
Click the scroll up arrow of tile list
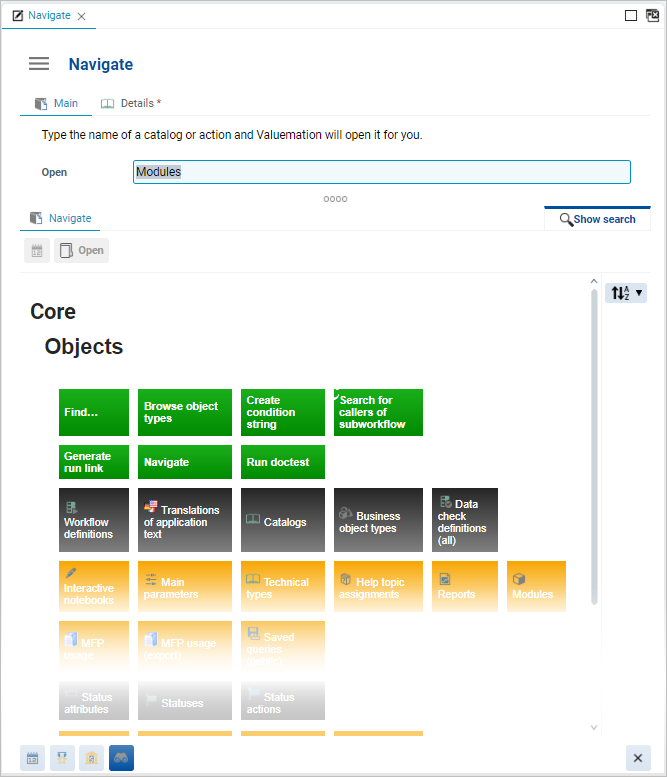pyautogui.click(x=594, y=282)
